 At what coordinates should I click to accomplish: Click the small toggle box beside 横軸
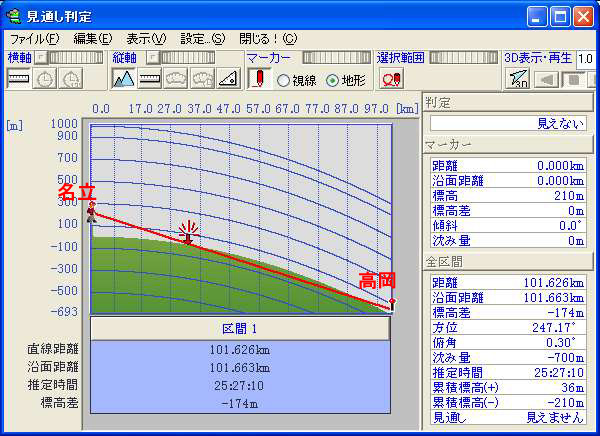(x=41, y=58)
